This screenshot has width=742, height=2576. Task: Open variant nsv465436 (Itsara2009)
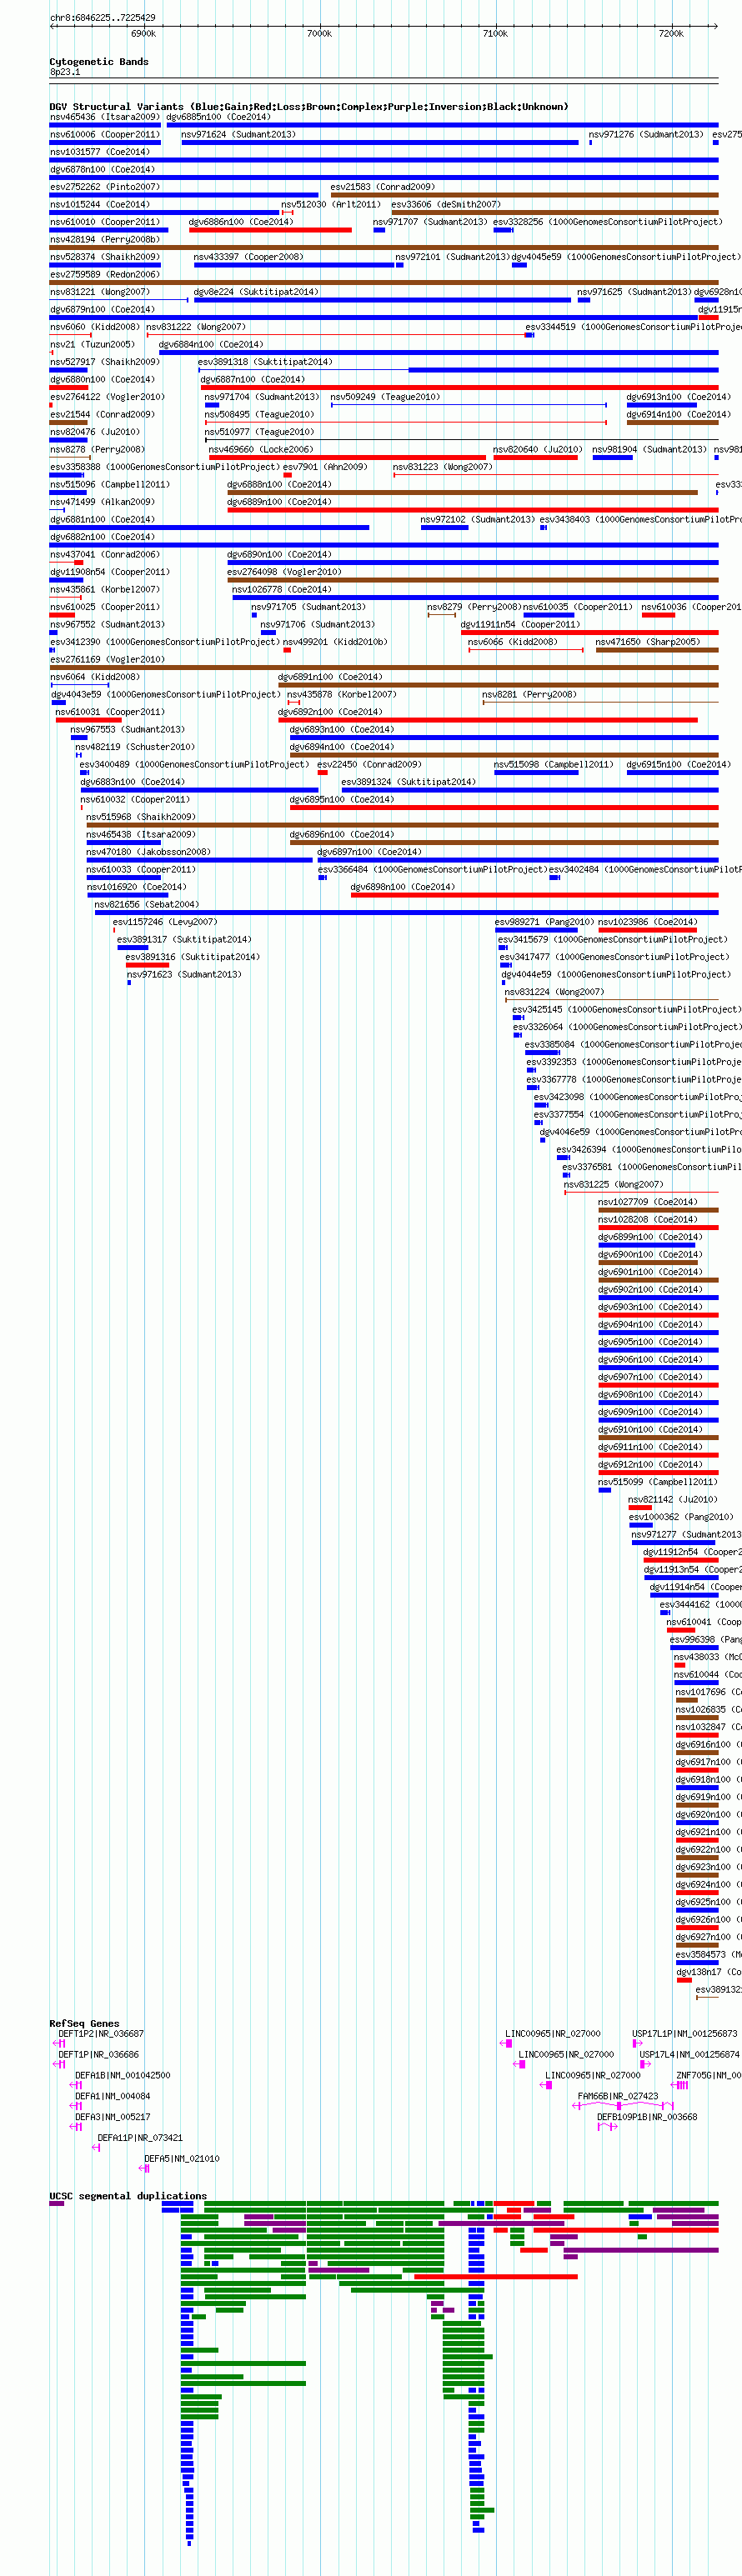point(105,117)
